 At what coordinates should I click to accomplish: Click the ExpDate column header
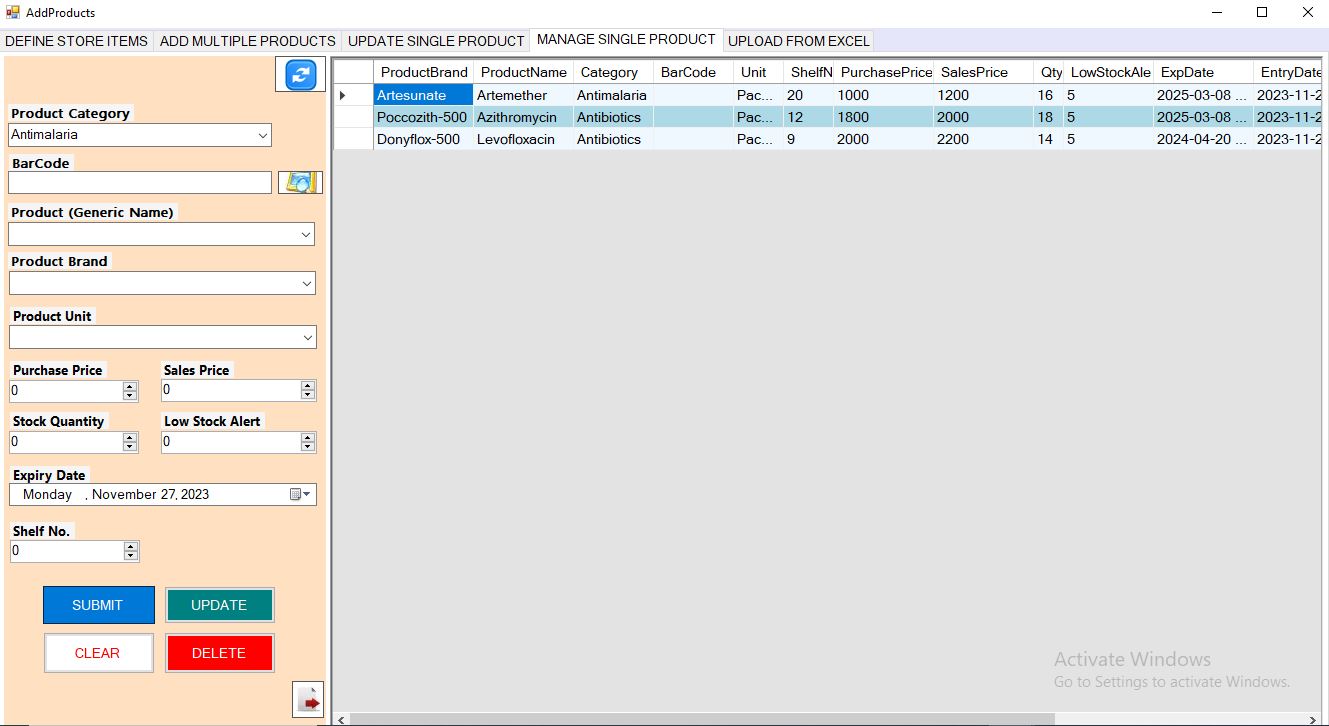(x=1203, y=72)
